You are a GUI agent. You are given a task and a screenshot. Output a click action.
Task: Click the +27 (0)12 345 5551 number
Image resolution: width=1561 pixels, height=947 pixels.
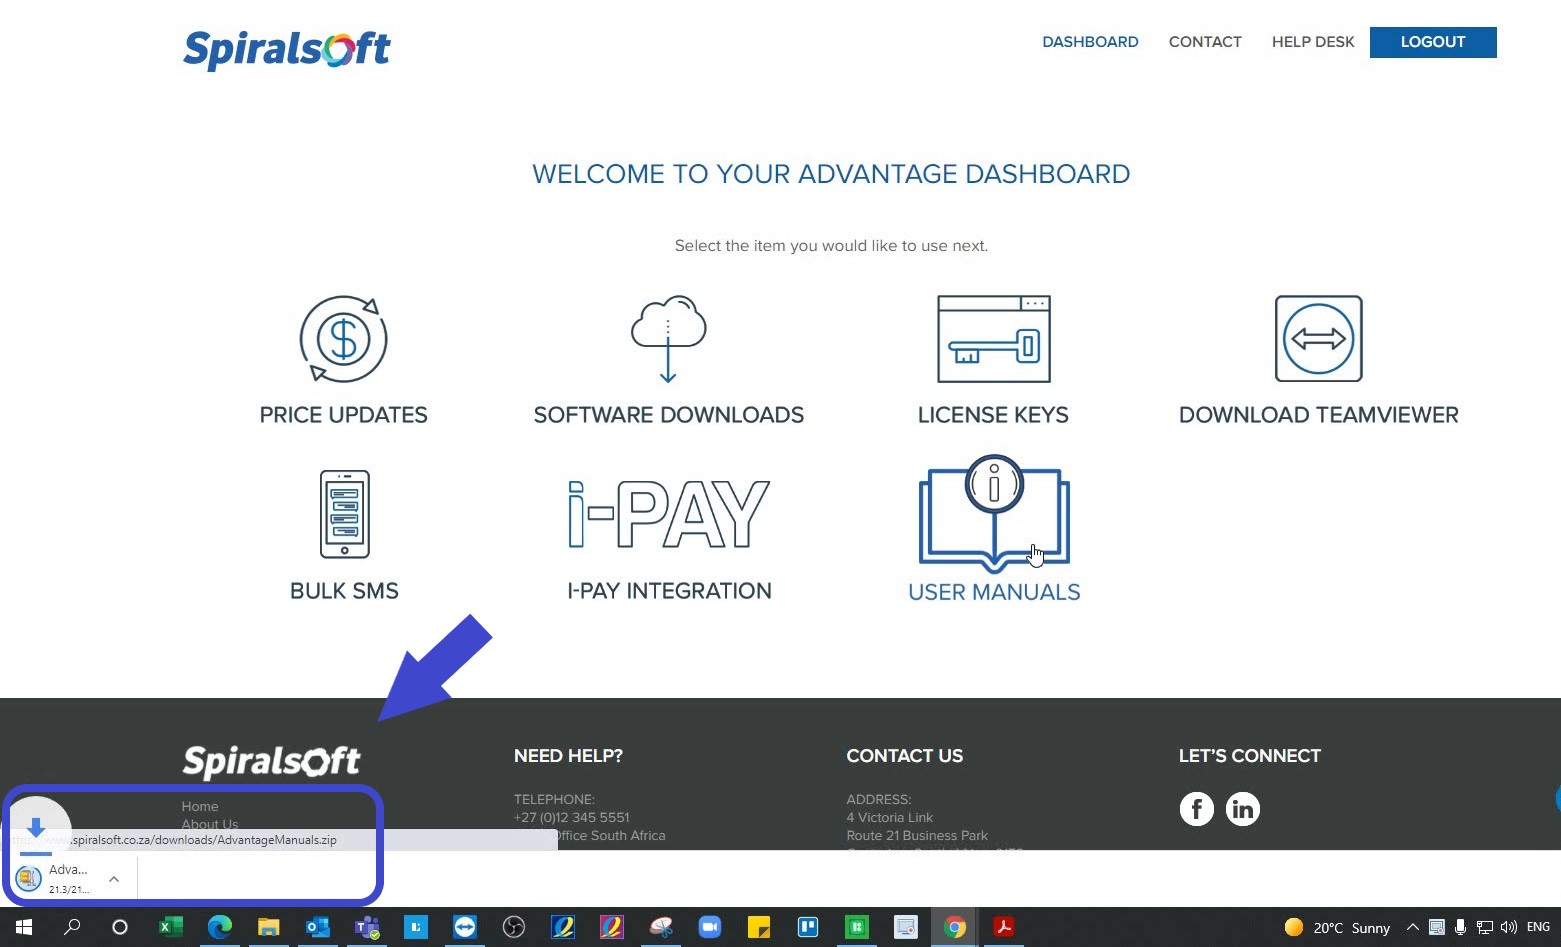[x=571, y=817]
